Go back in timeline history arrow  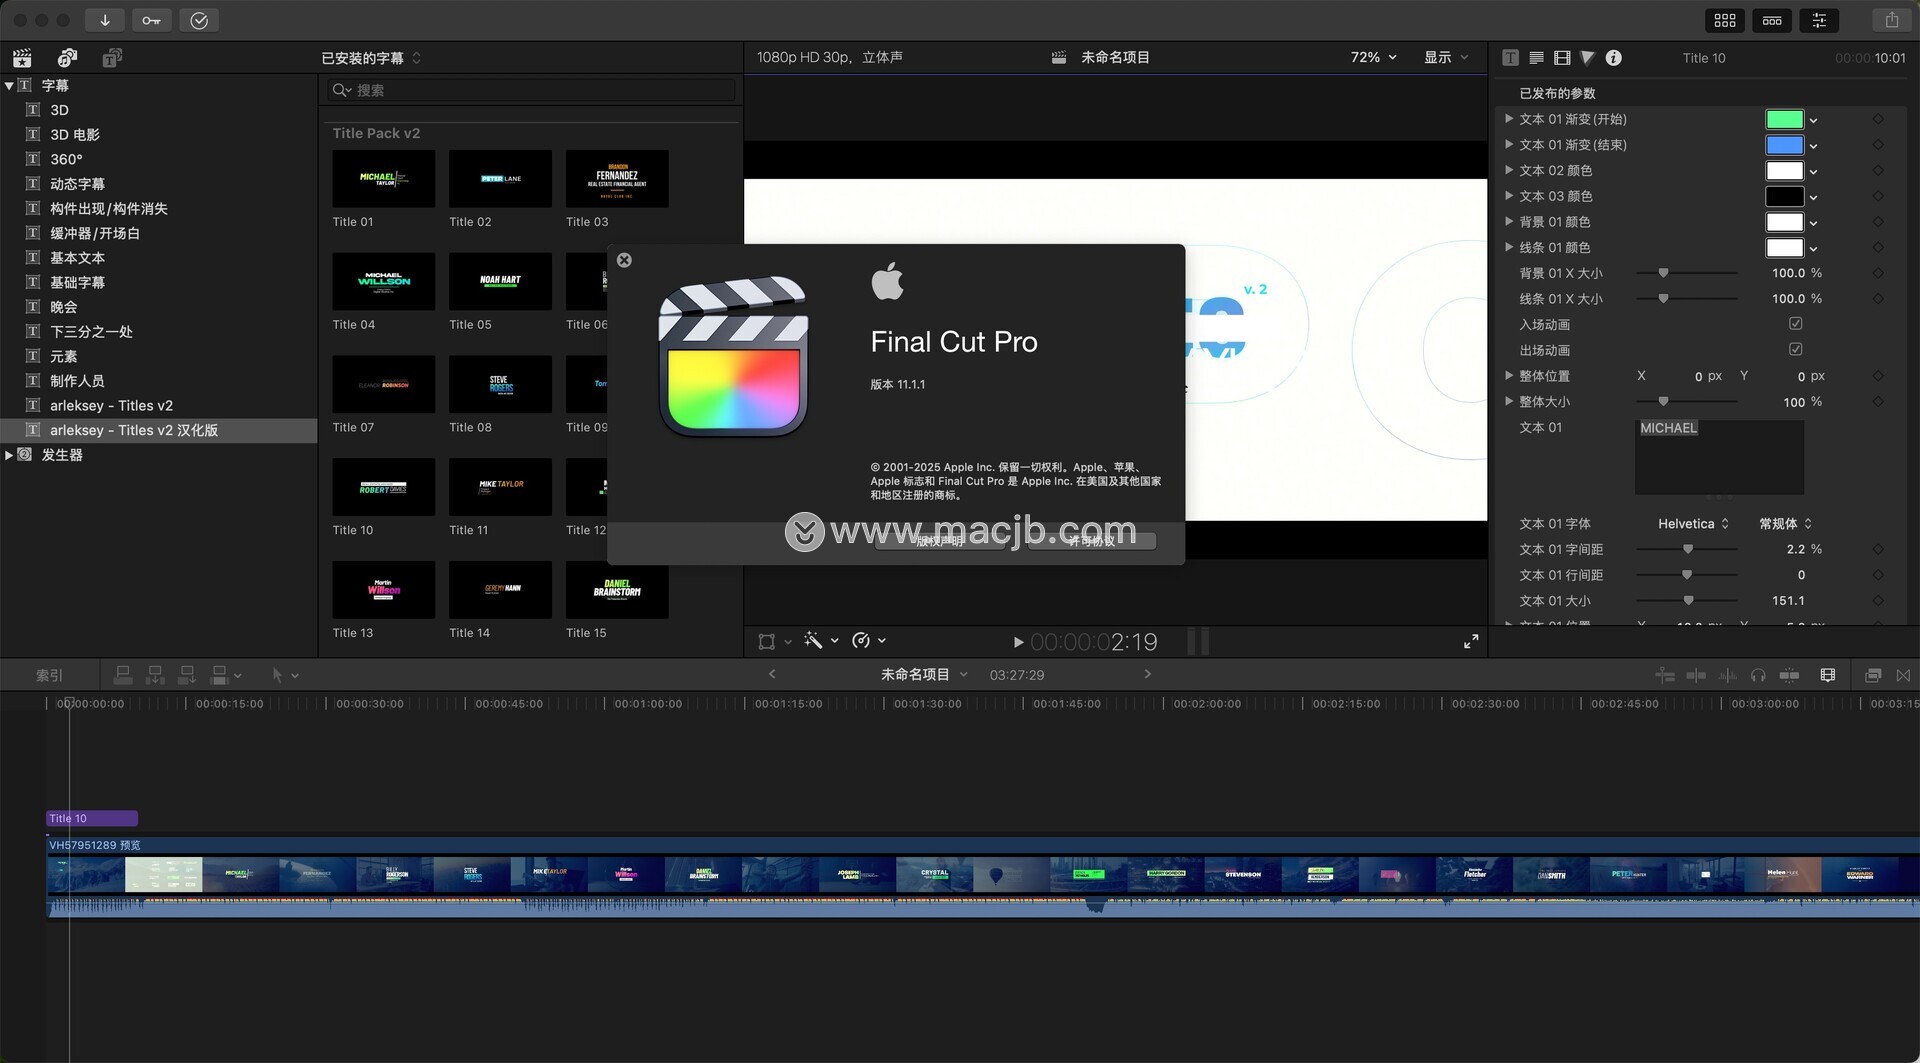coord(772,675)
